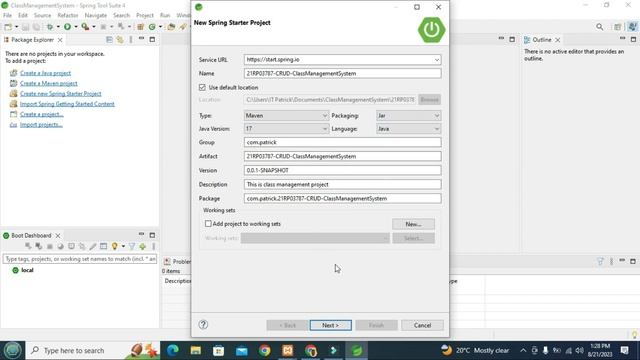Click the brown package toolbar icon
The height and width of the screenshot is (360, 640).
tap(140, 27)
